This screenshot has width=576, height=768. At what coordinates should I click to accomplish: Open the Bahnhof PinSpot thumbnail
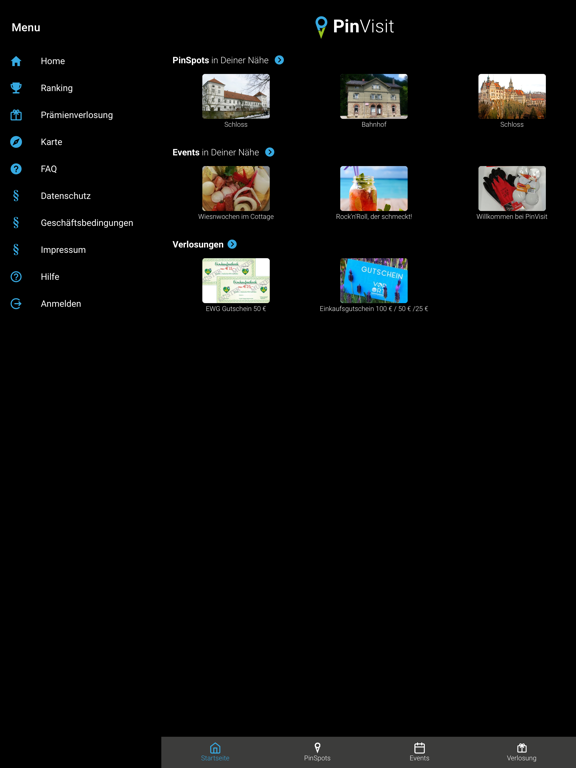pyautogui.click(x=374, y=96)
